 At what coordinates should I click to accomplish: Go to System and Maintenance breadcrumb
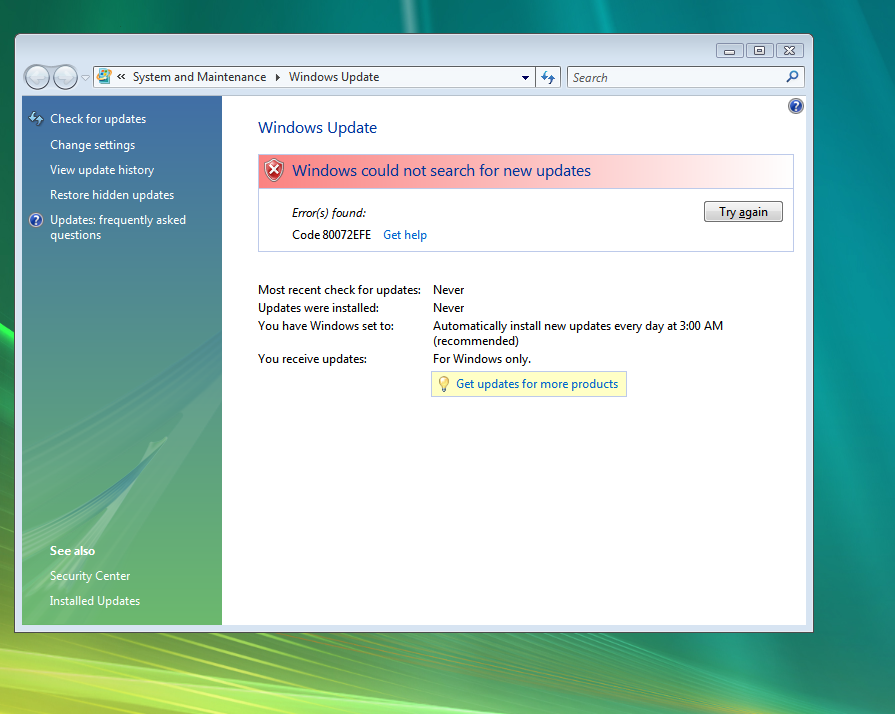pos(199,77)
